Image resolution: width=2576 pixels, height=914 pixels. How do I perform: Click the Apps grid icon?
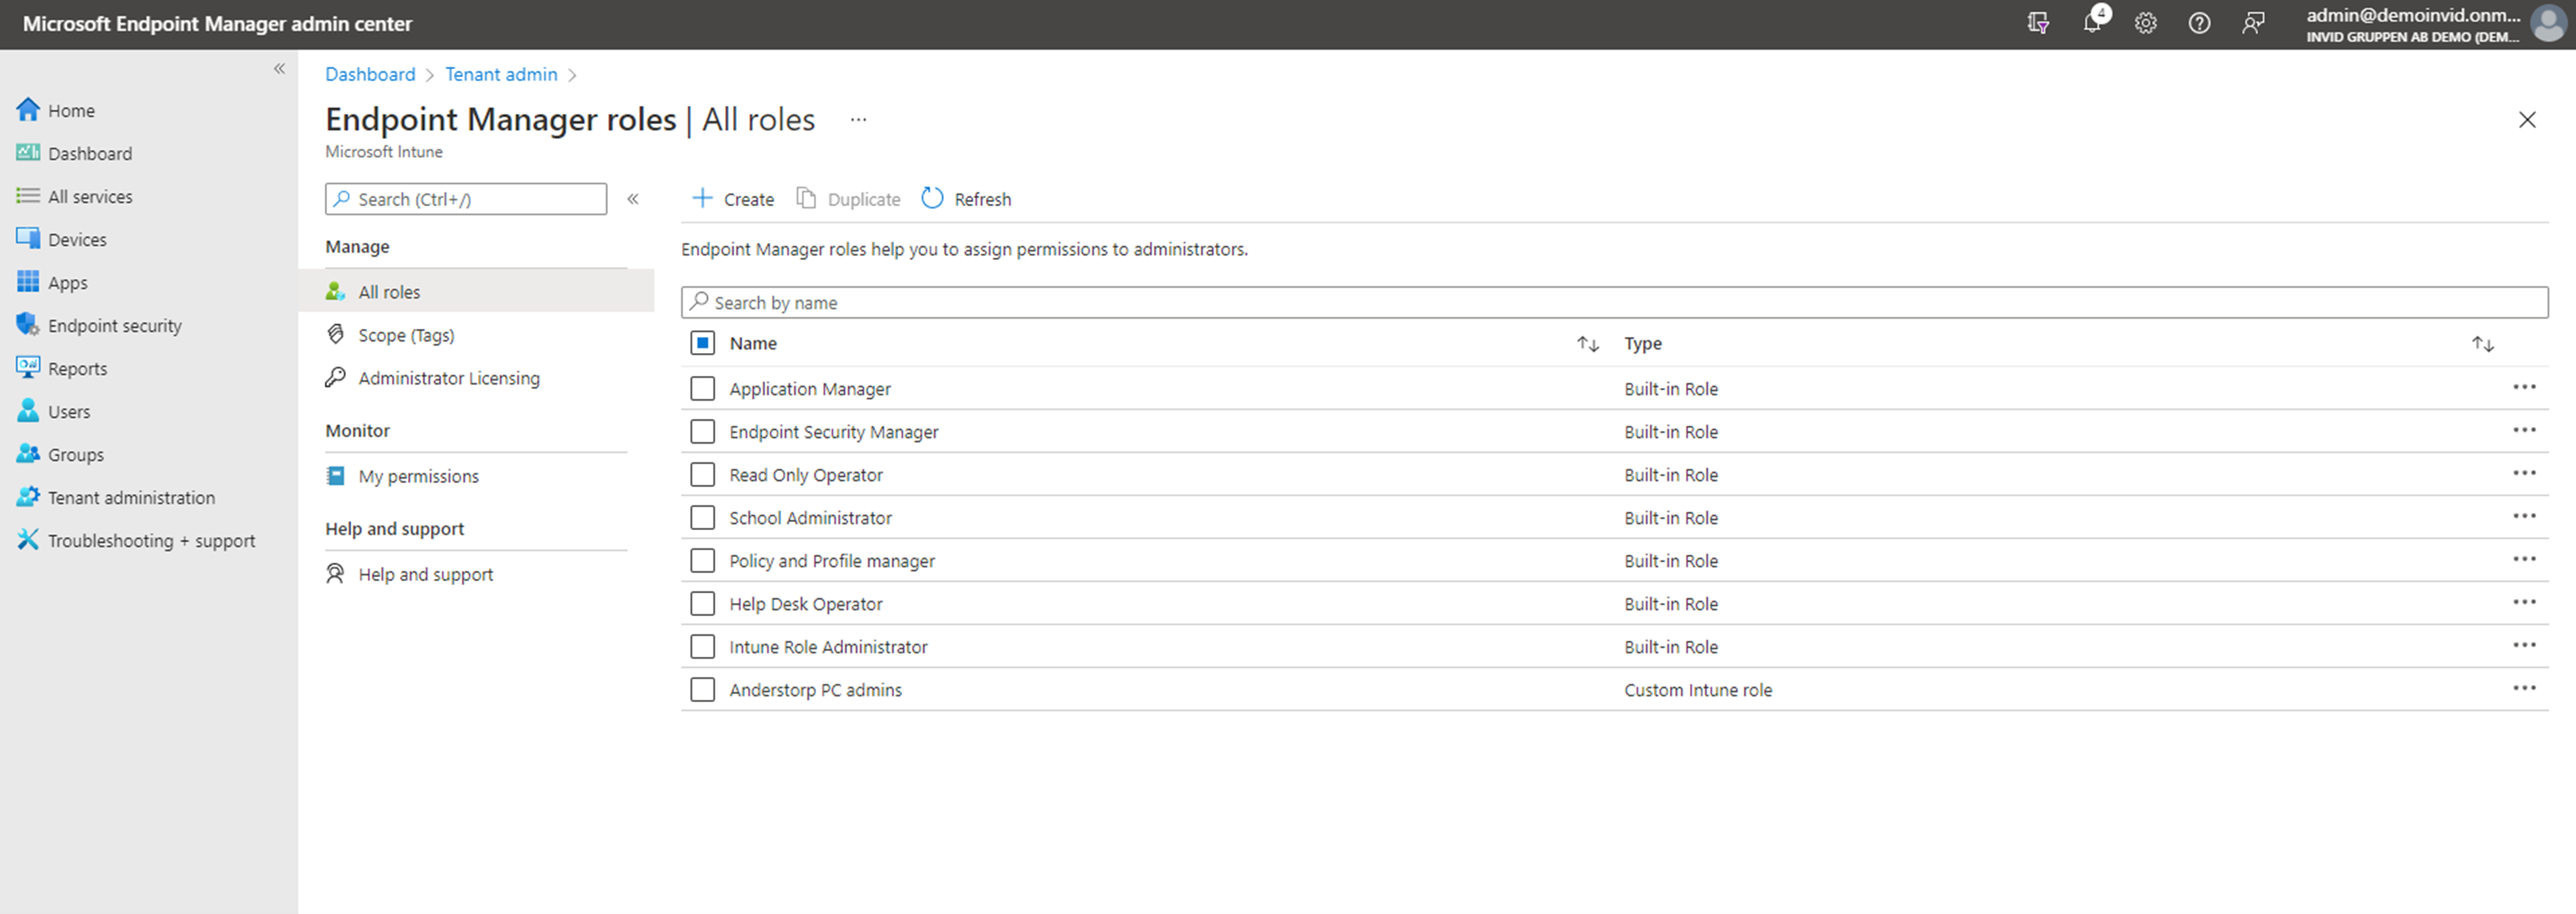28,282
